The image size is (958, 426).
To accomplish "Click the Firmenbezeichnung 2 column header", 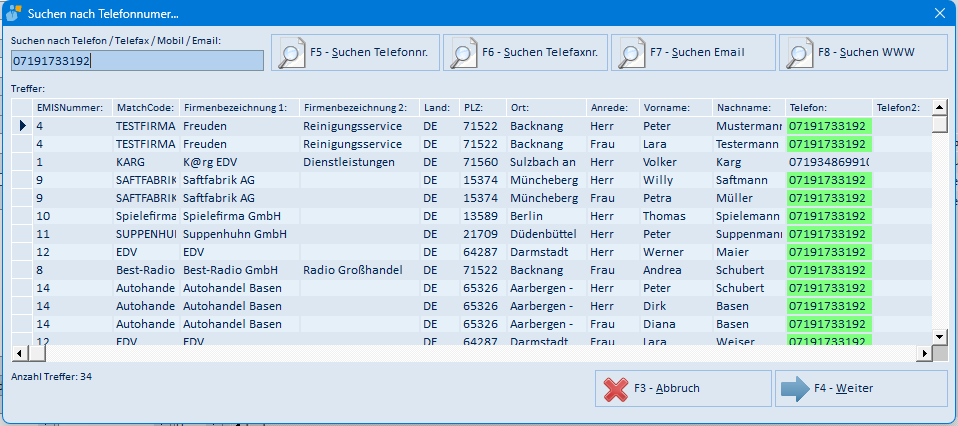I will pos(360,108).
